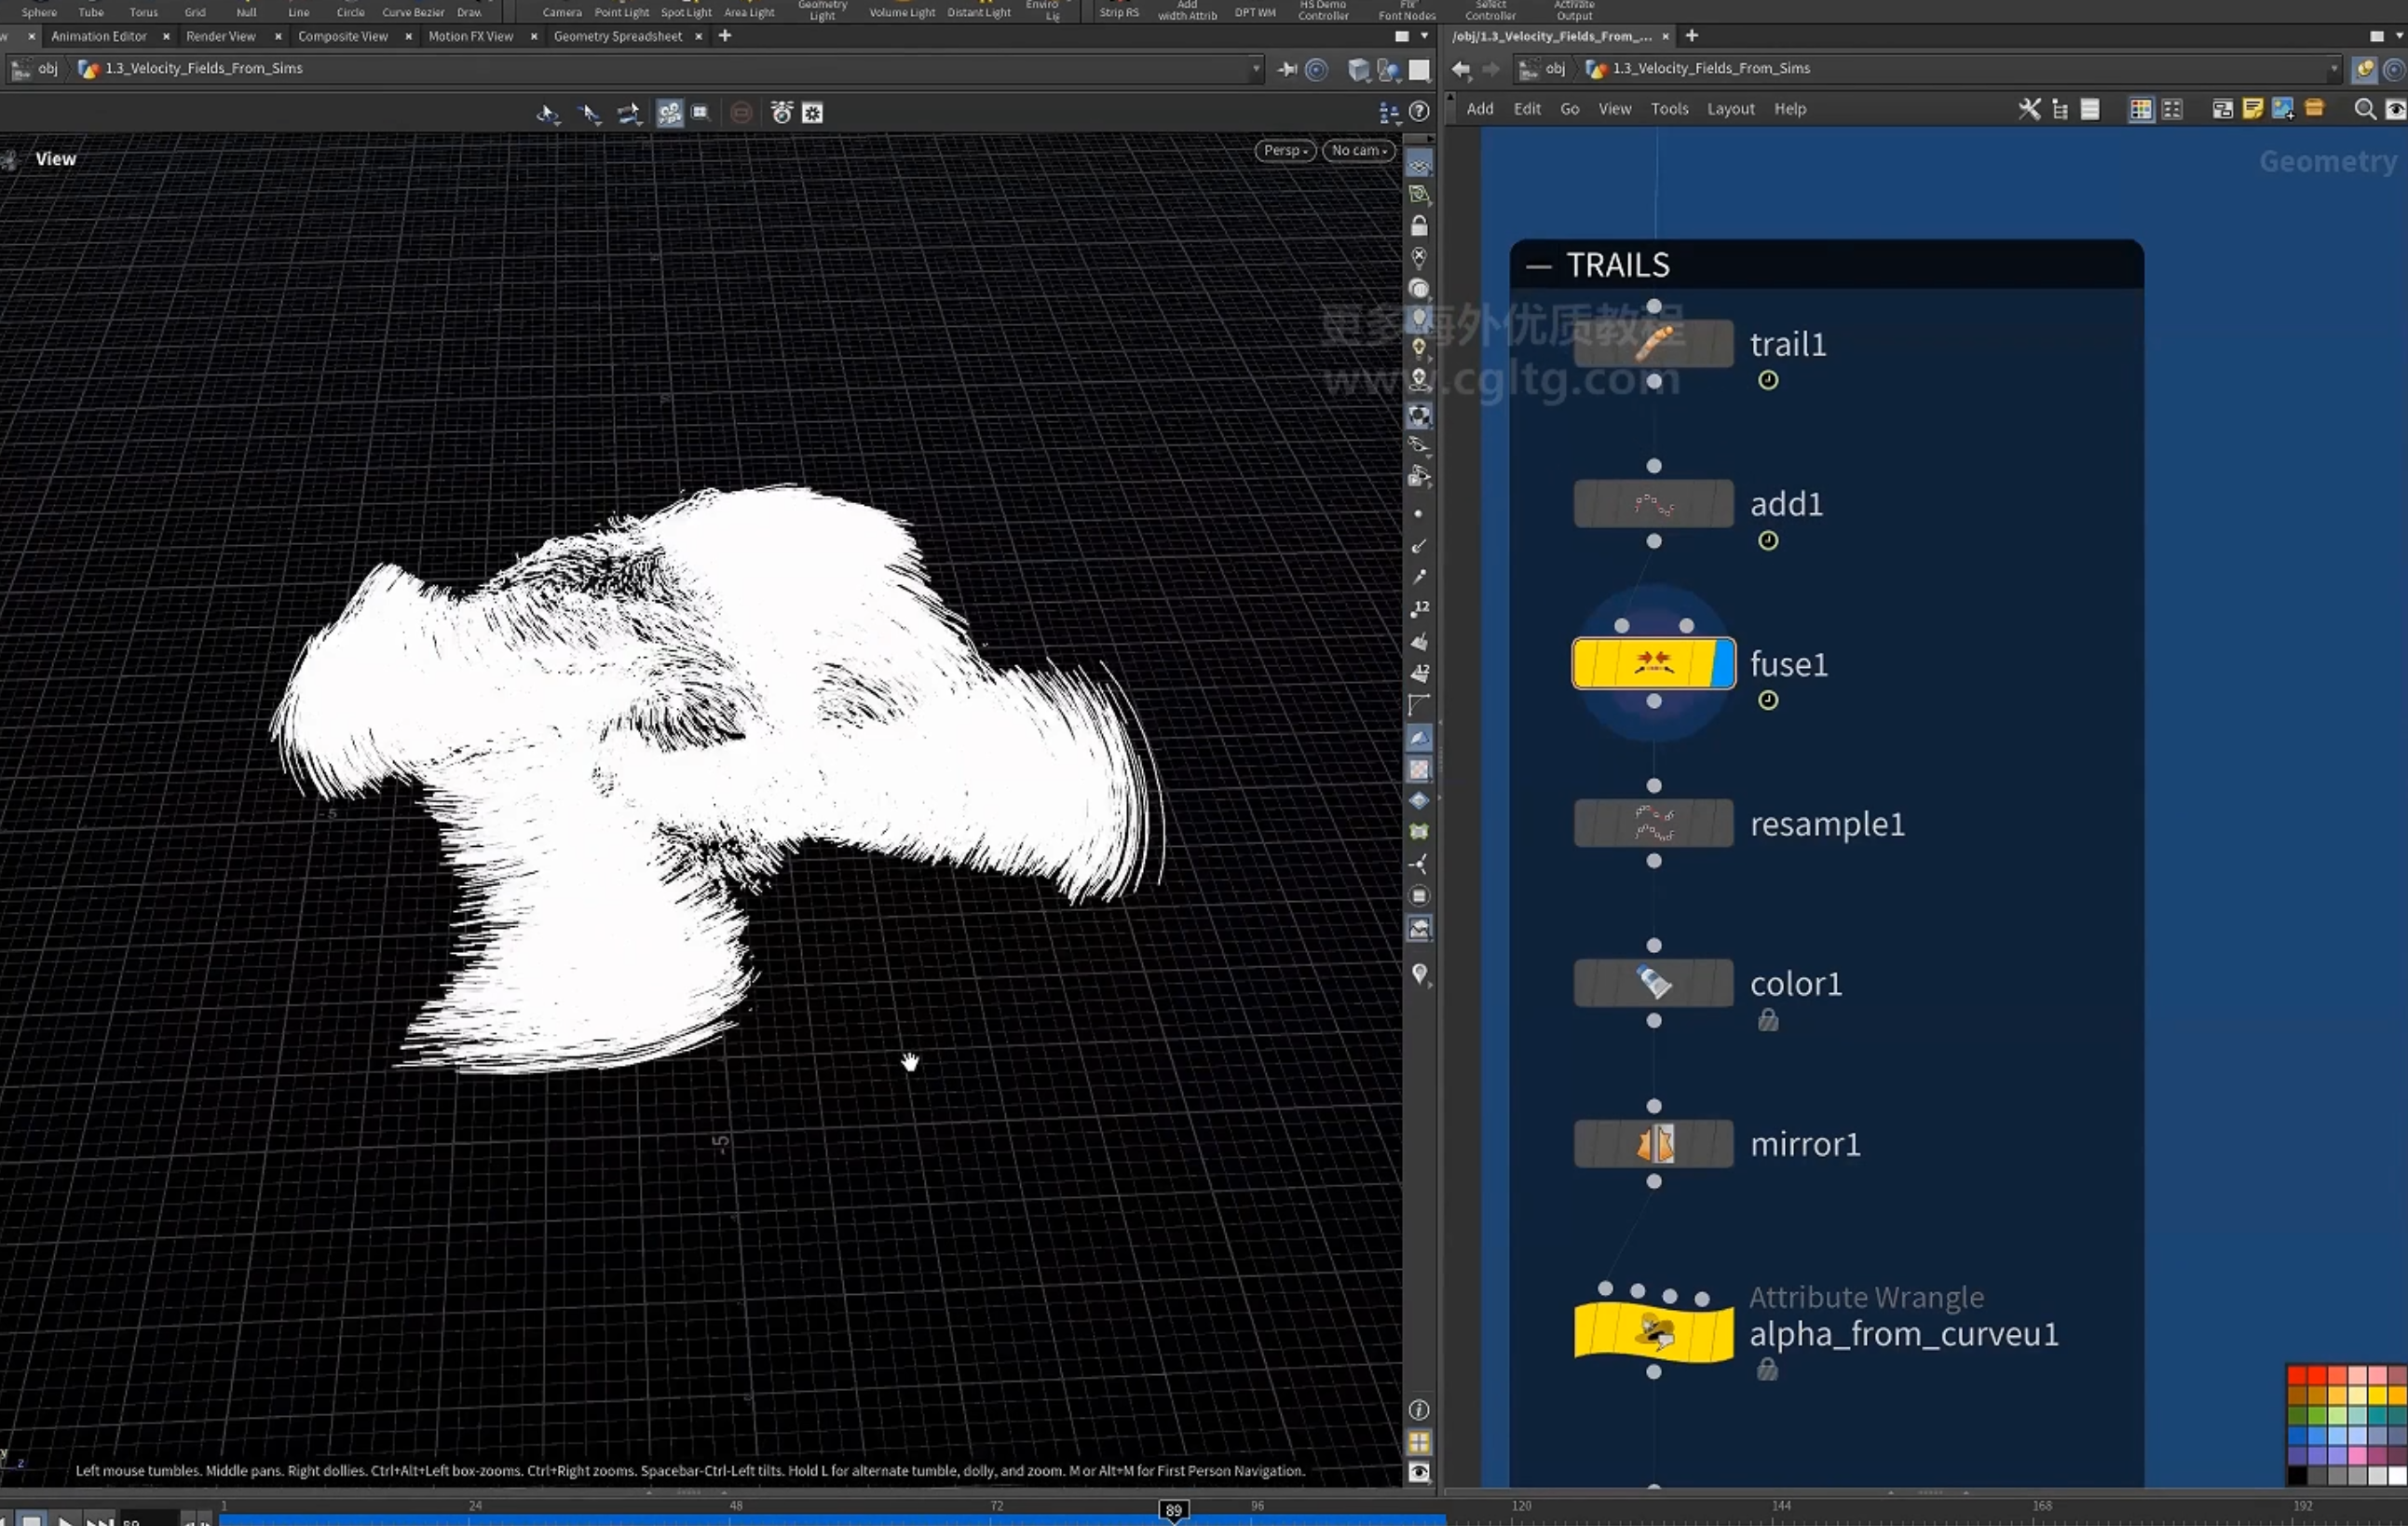Image resolution: width=2408 pixels, height=1526 pixels.
Task: Switch to the Geometry Spreadsheet tab
Action: pos(617,36)
